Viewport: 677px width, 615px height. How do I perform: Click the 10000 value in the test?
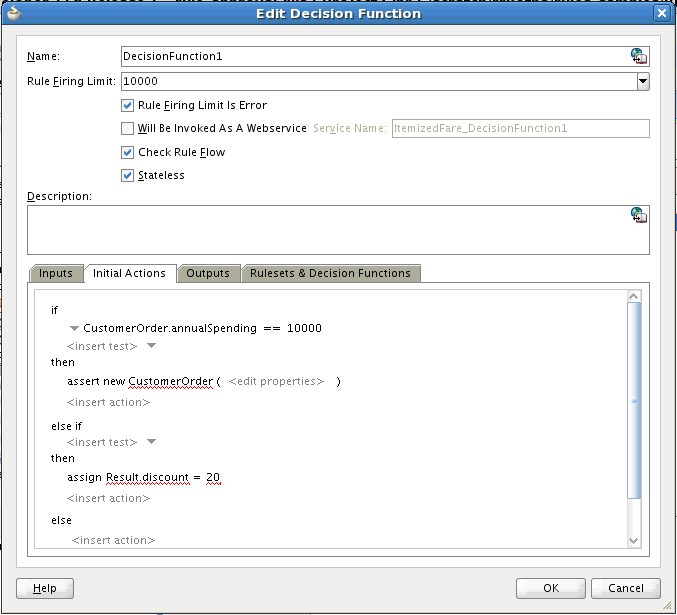[304, 328]
